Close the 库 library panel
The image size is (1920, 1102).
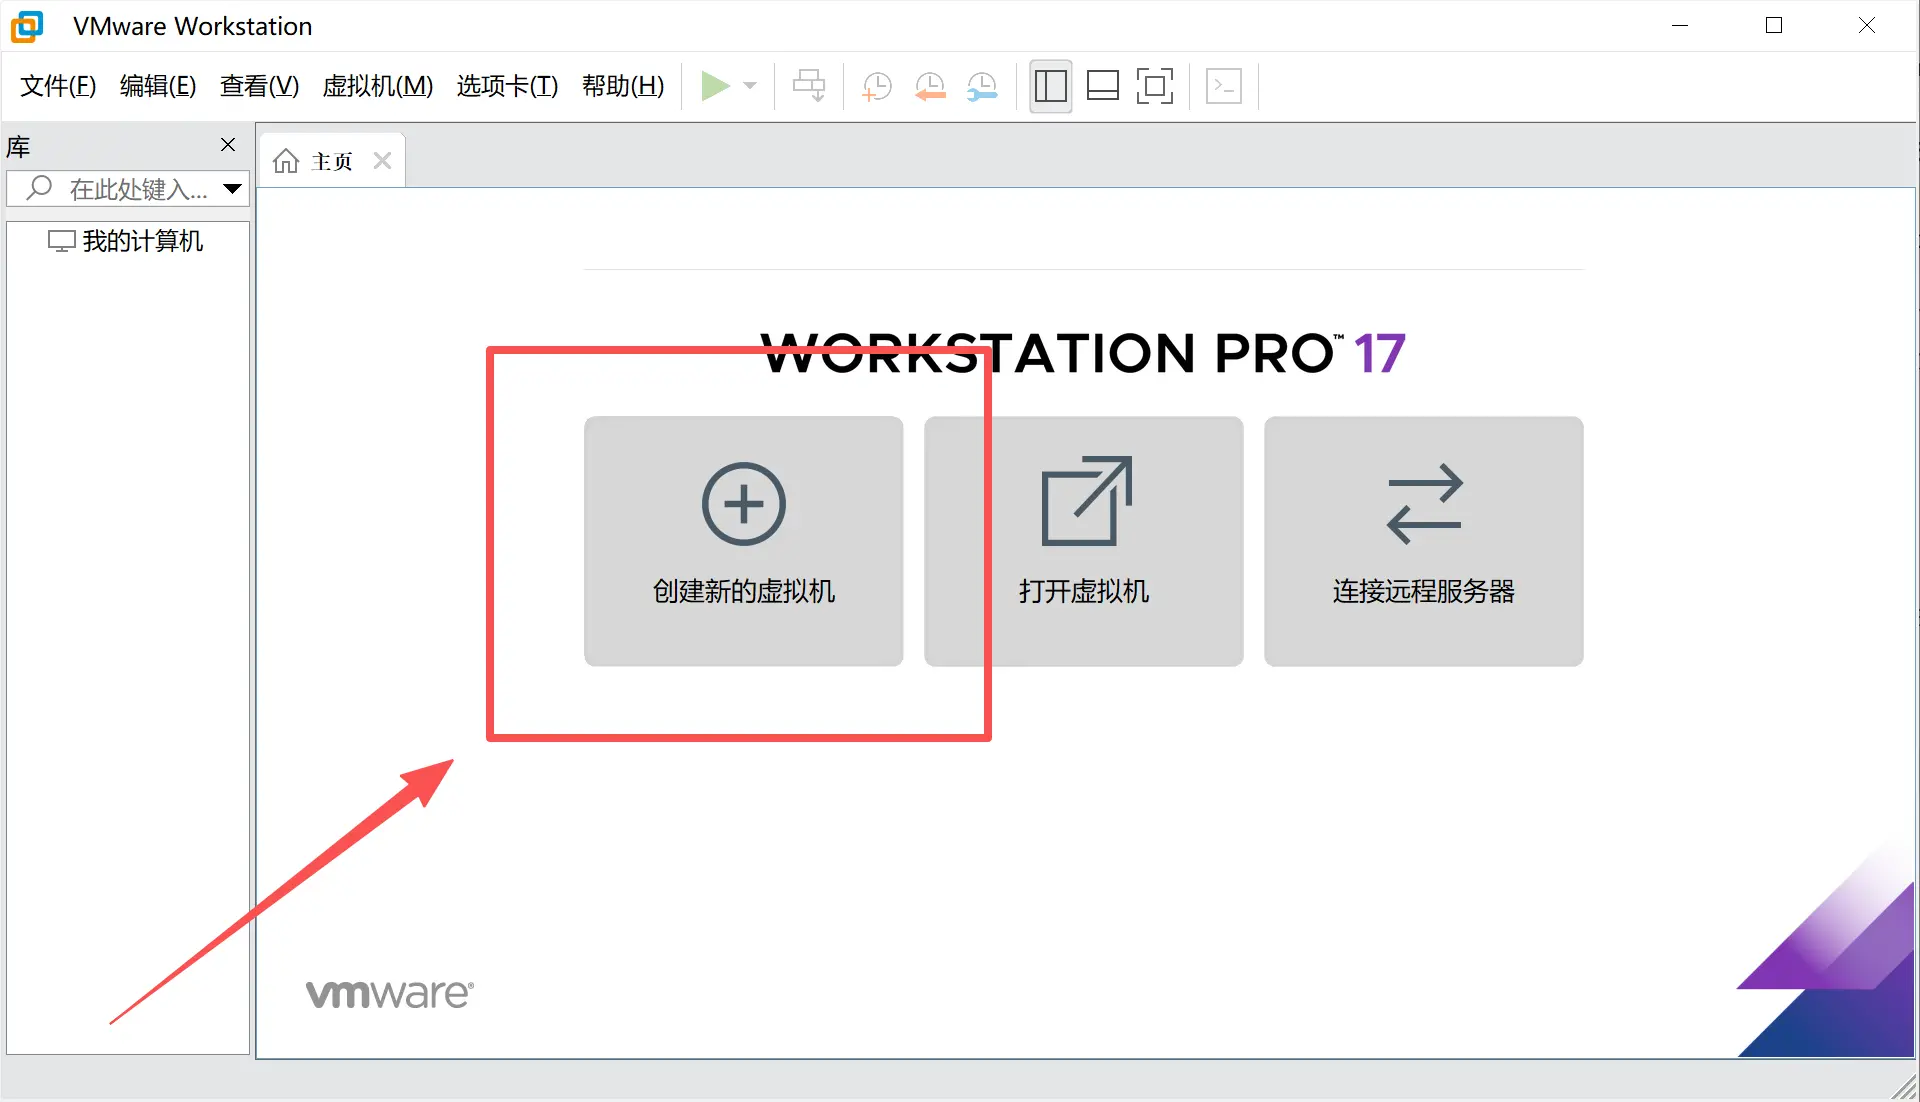pos(228,145)
